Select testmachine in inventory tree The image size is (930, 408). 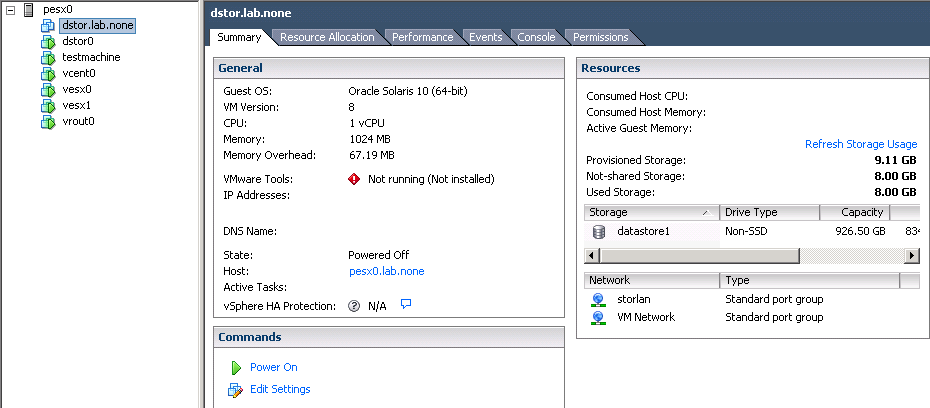point(91,58)
